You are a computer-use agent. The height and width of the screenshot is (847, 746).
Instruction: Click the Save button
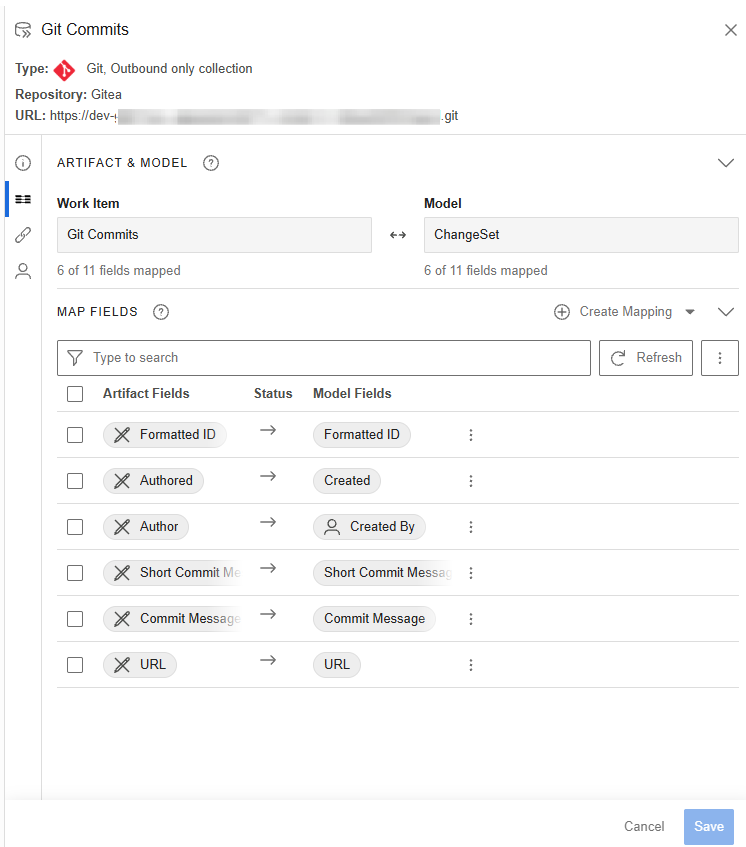pyautogui.click(x=709, y=826)
